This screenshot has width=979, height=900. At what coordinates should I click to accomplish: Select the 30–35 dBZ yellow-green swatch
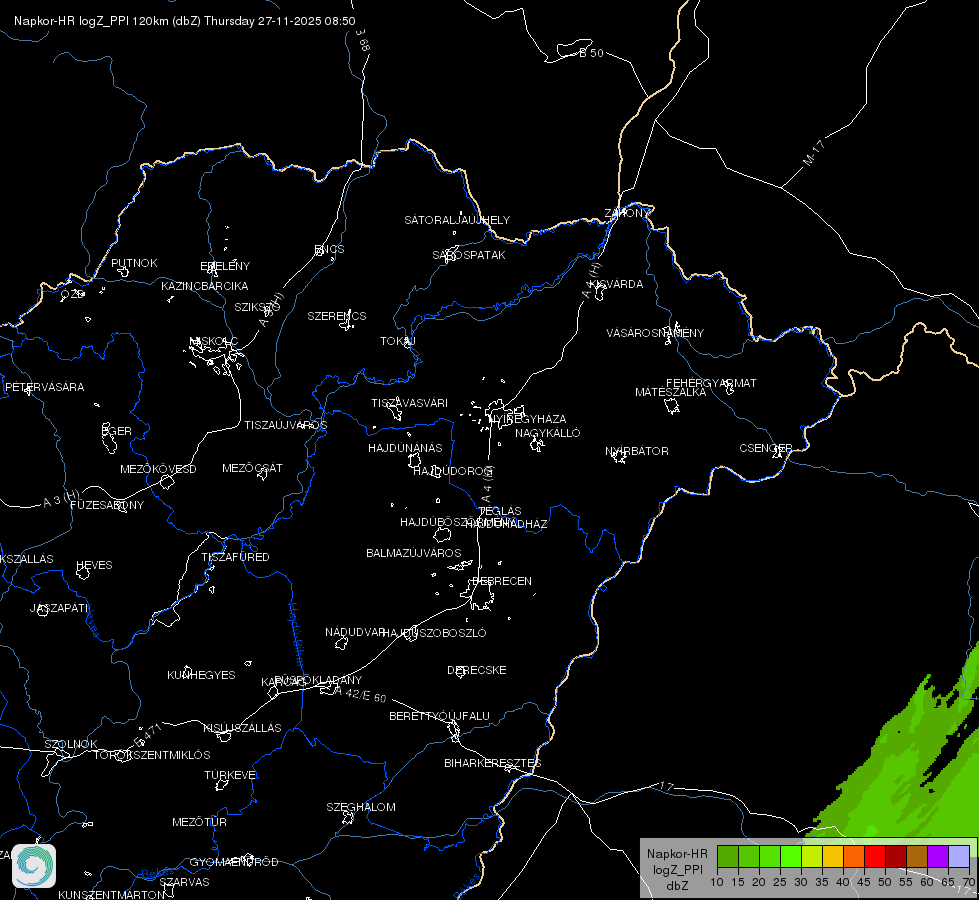[812, 857]
